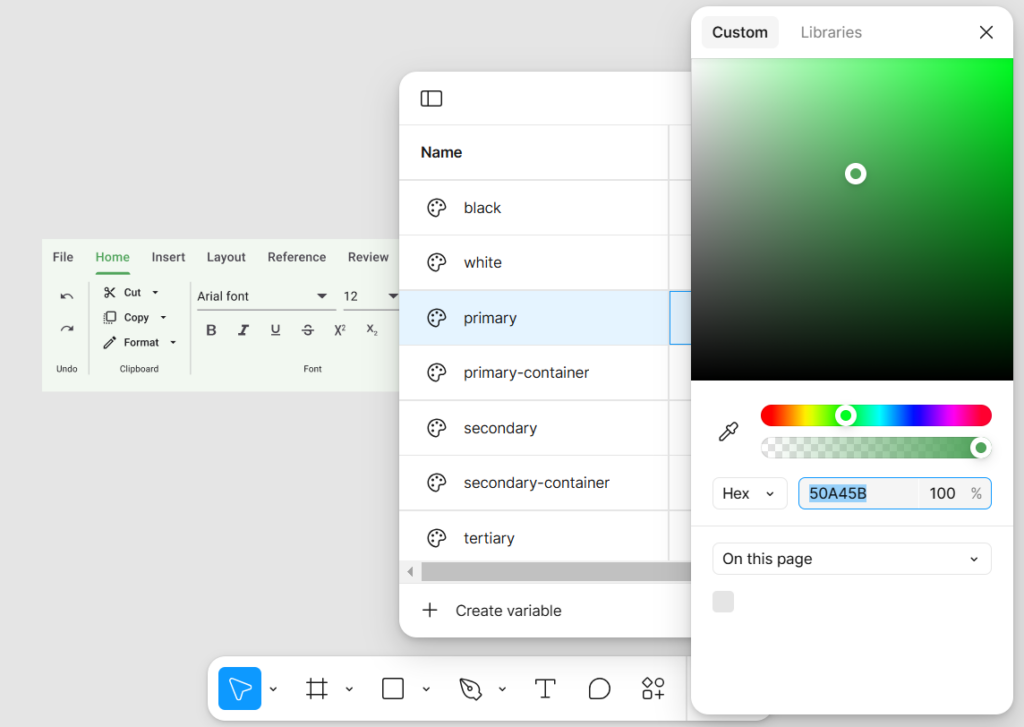
Task: Select the hex value input field
Action: click(857, 493)
